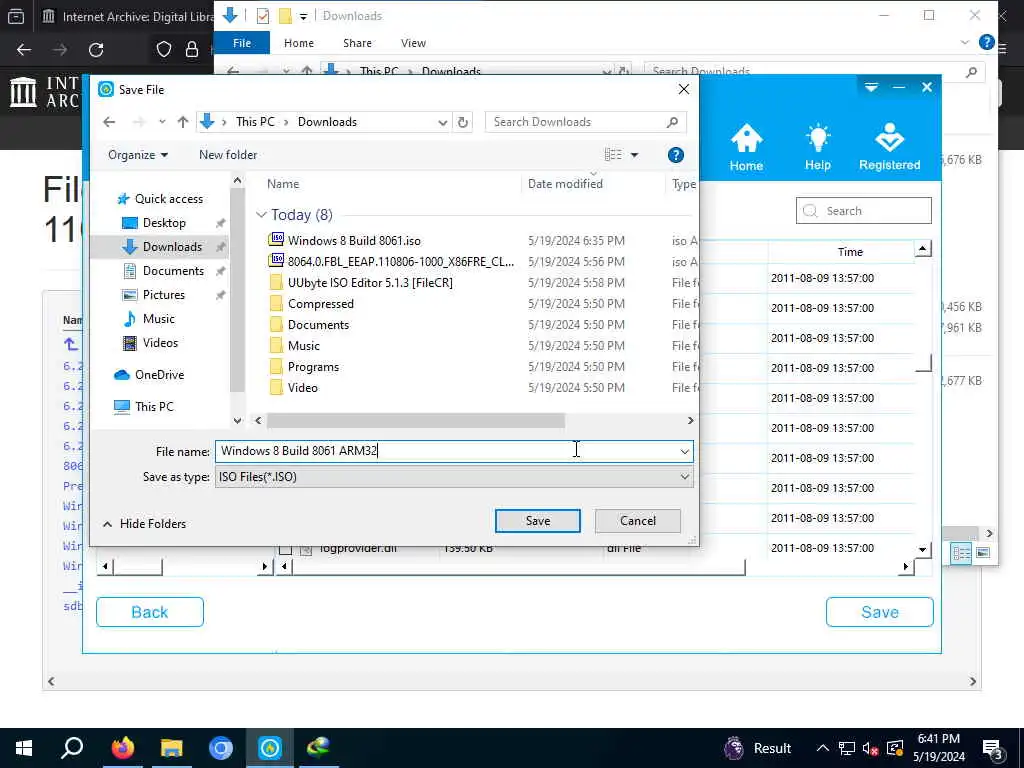The height and width of the screenshot is (768, 1024).
Task: Create a New folder in Save File dialog
Action: 228,155
